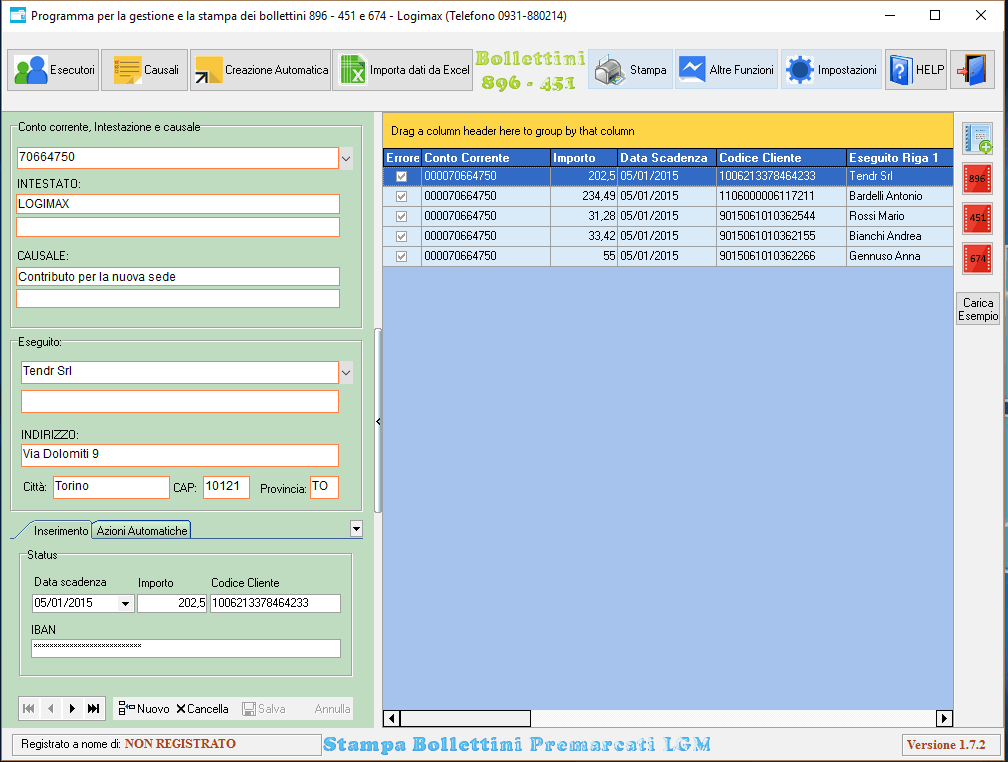Select the Bardelli Antonio cell
The image size is (1008, 762).
(899, 196)
